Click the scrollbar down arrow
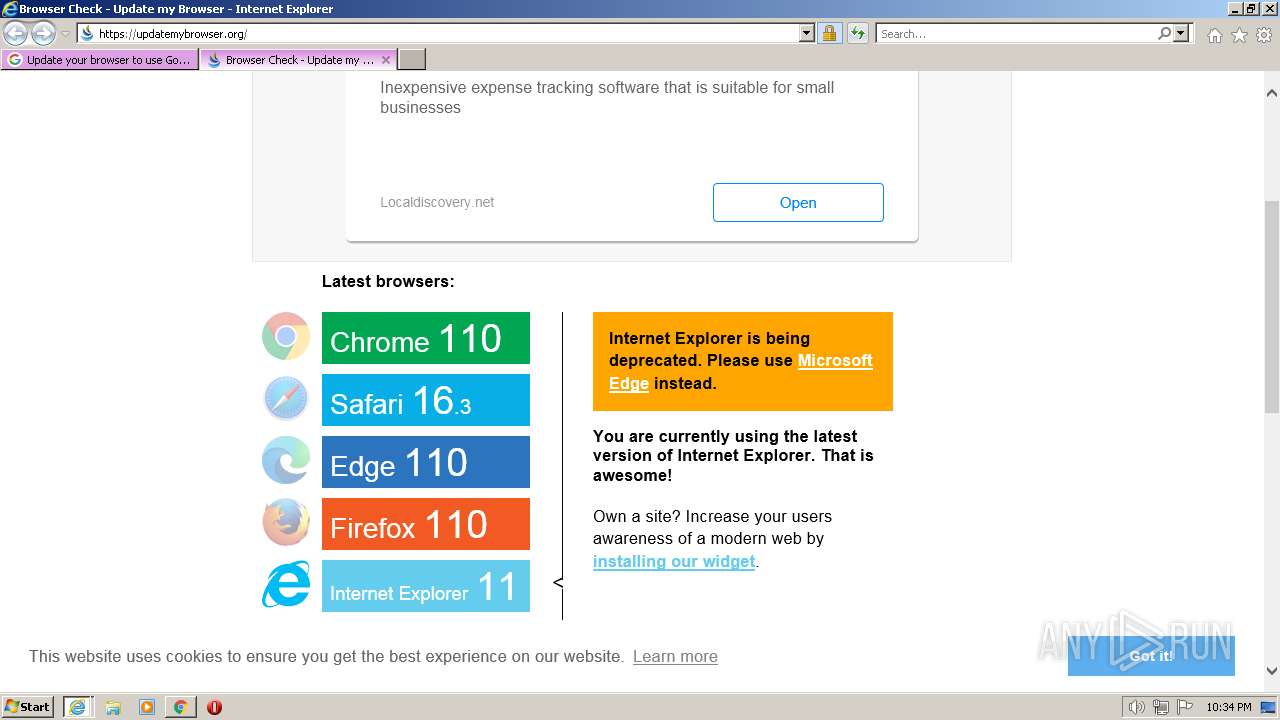 pos(1272,672)
